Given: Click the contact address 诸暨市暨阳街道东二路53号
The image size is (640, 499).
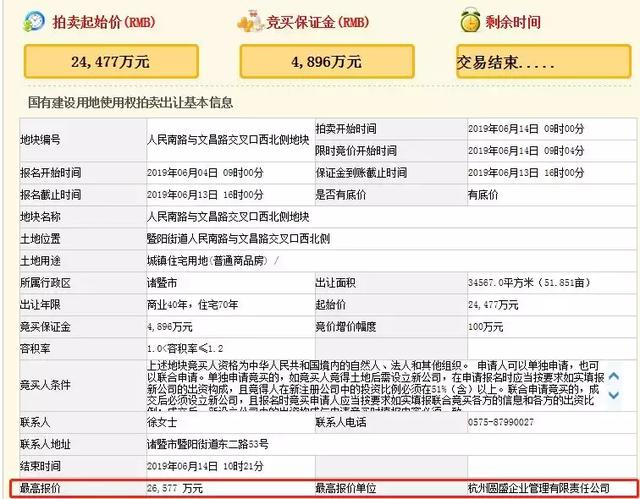Looking at the screenshot, I should coord(203,445).
